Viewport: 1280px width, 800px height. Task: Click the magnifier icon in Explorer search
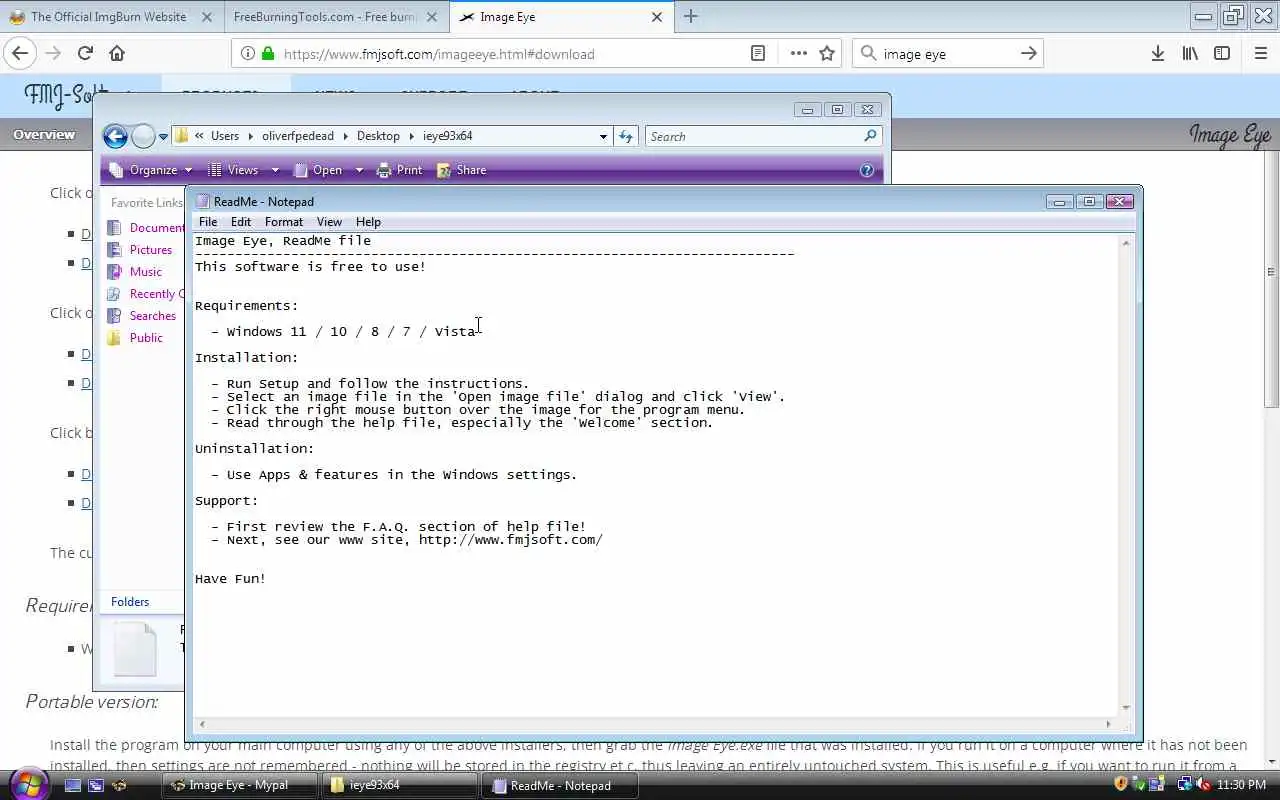[x=870, y=136]
